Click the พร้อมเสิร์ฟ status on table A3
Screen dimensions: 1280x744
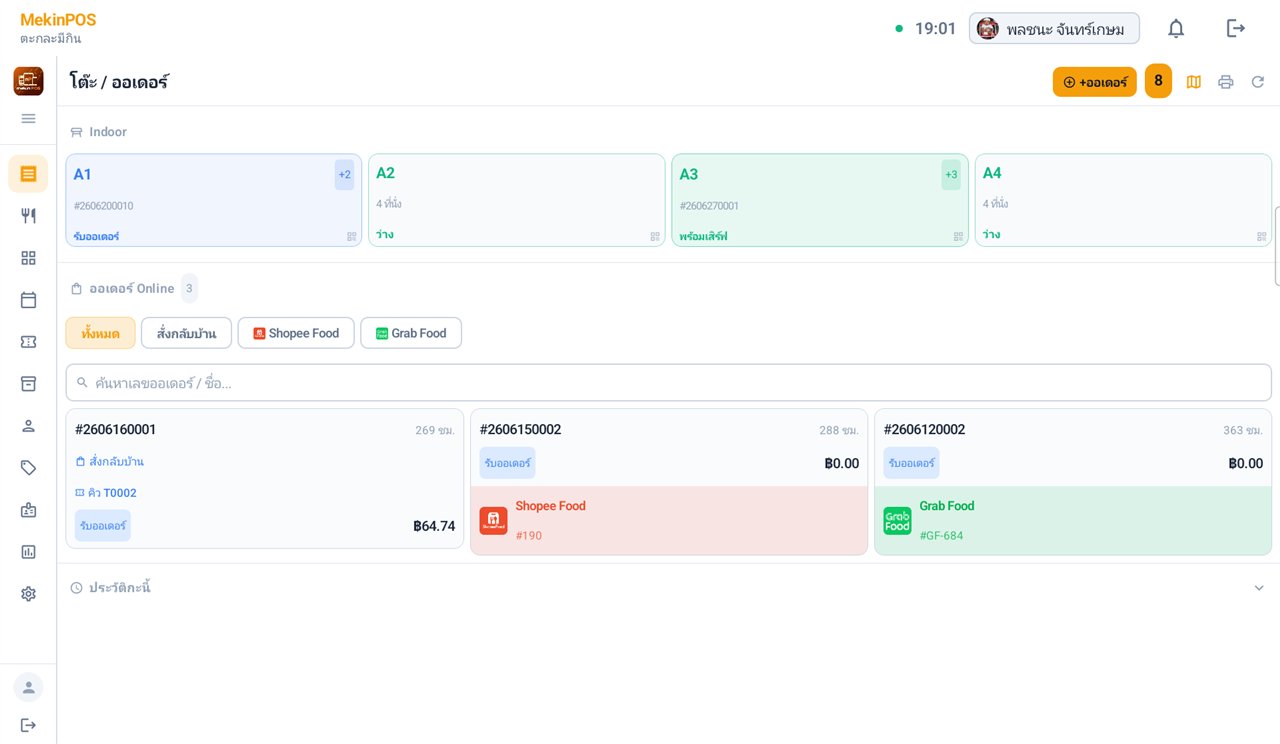click(703, 237)
